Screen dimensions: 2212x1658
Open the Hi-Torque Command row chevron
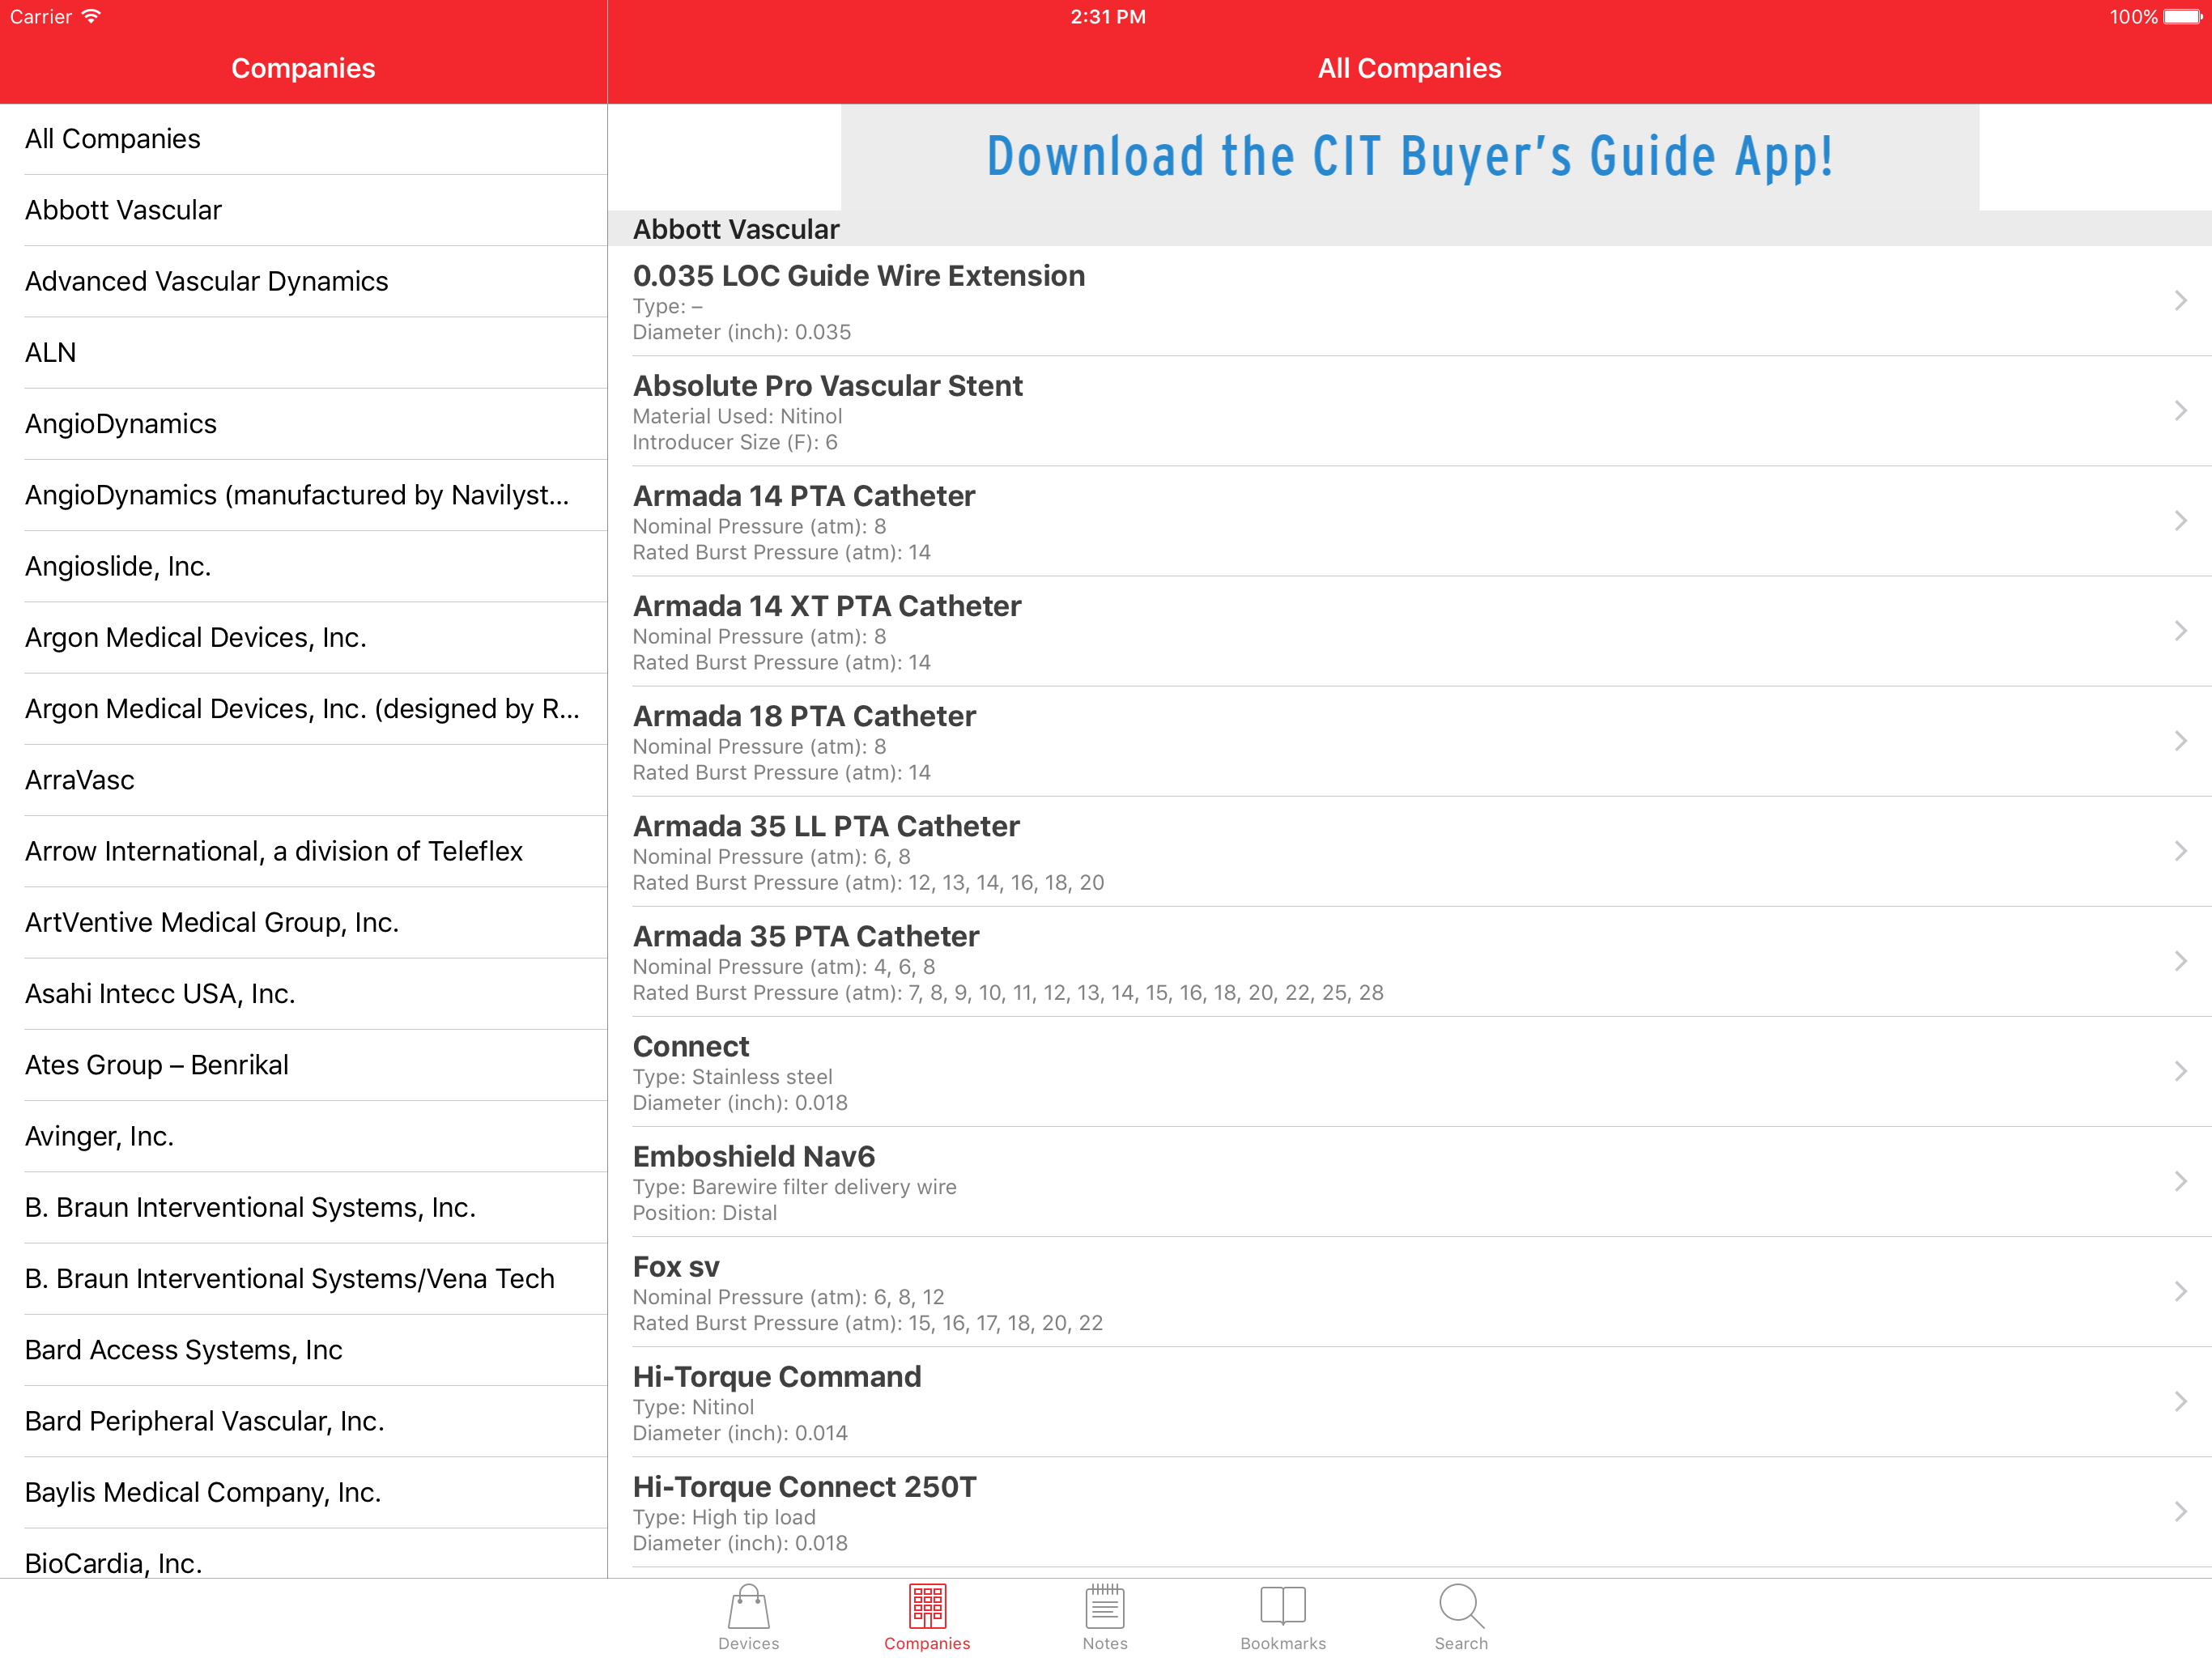pos(2181,1401)
